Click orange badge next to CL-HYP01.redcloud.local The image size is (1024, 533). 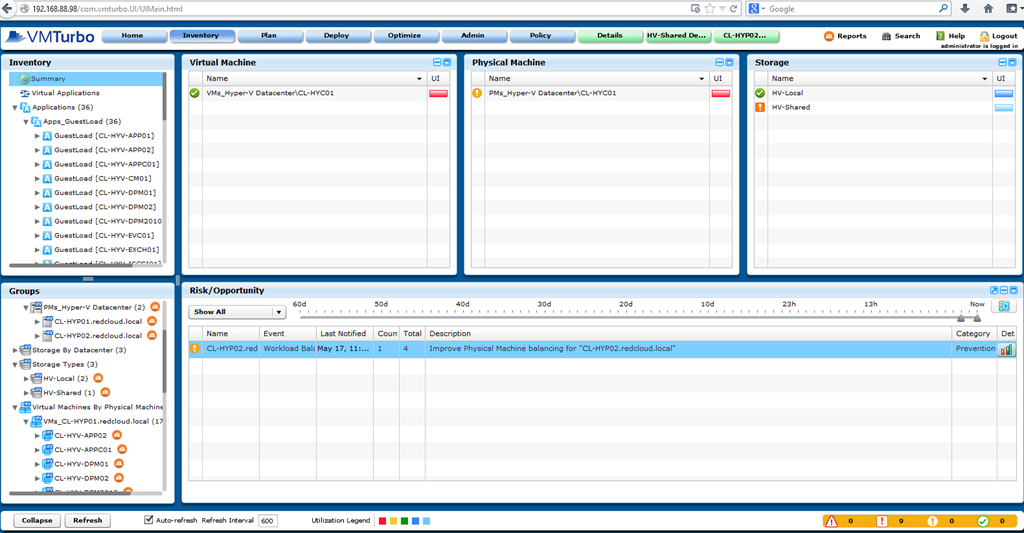click(x=152, y=321)
